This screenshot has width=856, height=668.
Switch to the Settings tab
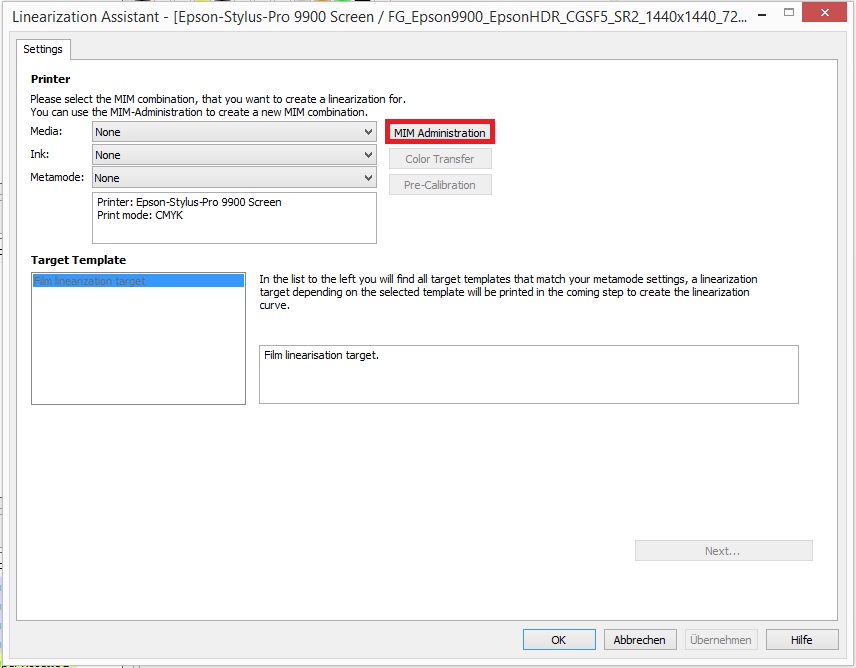44,49
